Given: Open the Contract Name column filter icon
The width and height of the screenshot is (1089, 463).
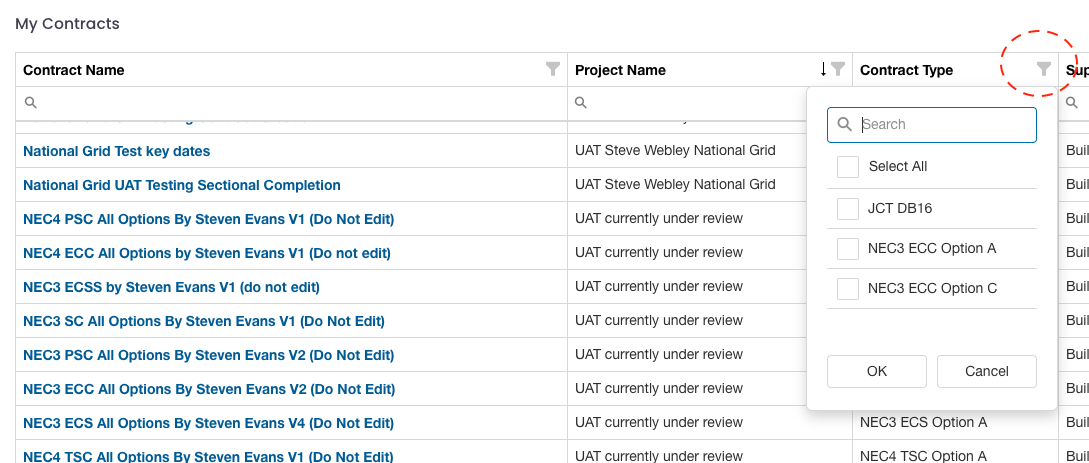Looking at the screenshot, I should click(x=553, y=69).
